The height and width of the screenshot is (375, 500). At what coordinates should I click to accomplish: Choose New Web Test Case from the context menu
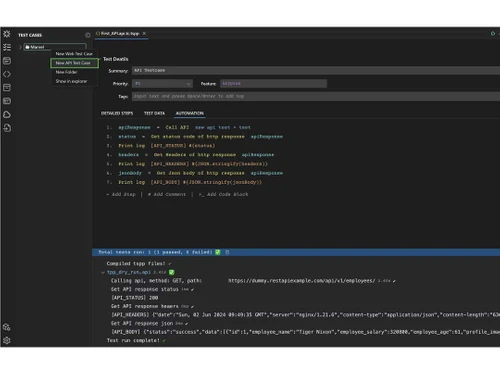click(x=74, y=54)
